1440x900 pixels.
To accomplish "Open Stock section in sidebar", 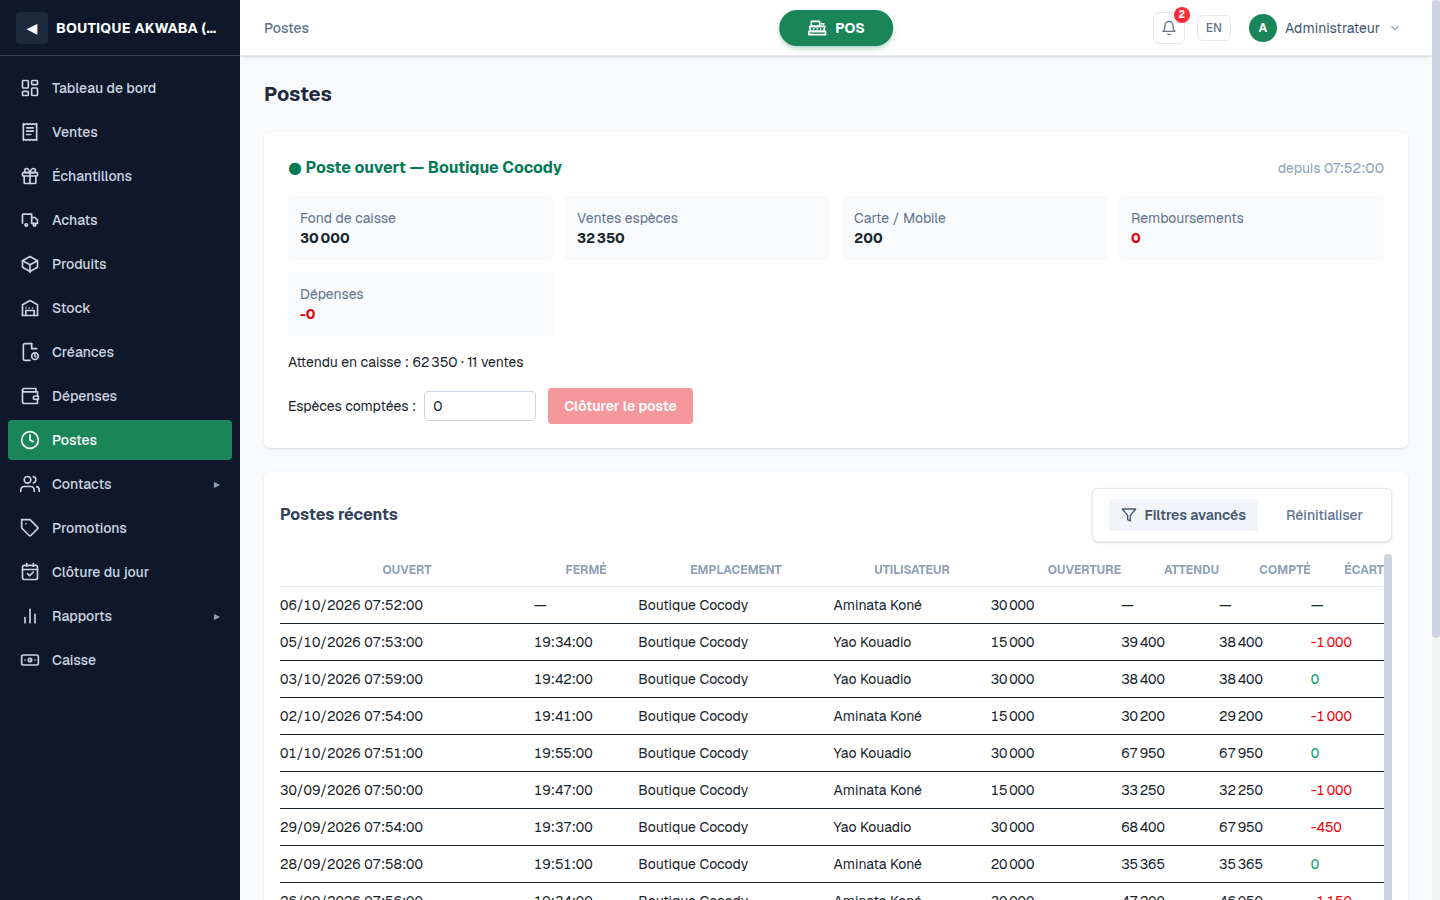I will [x=120, y=308].
